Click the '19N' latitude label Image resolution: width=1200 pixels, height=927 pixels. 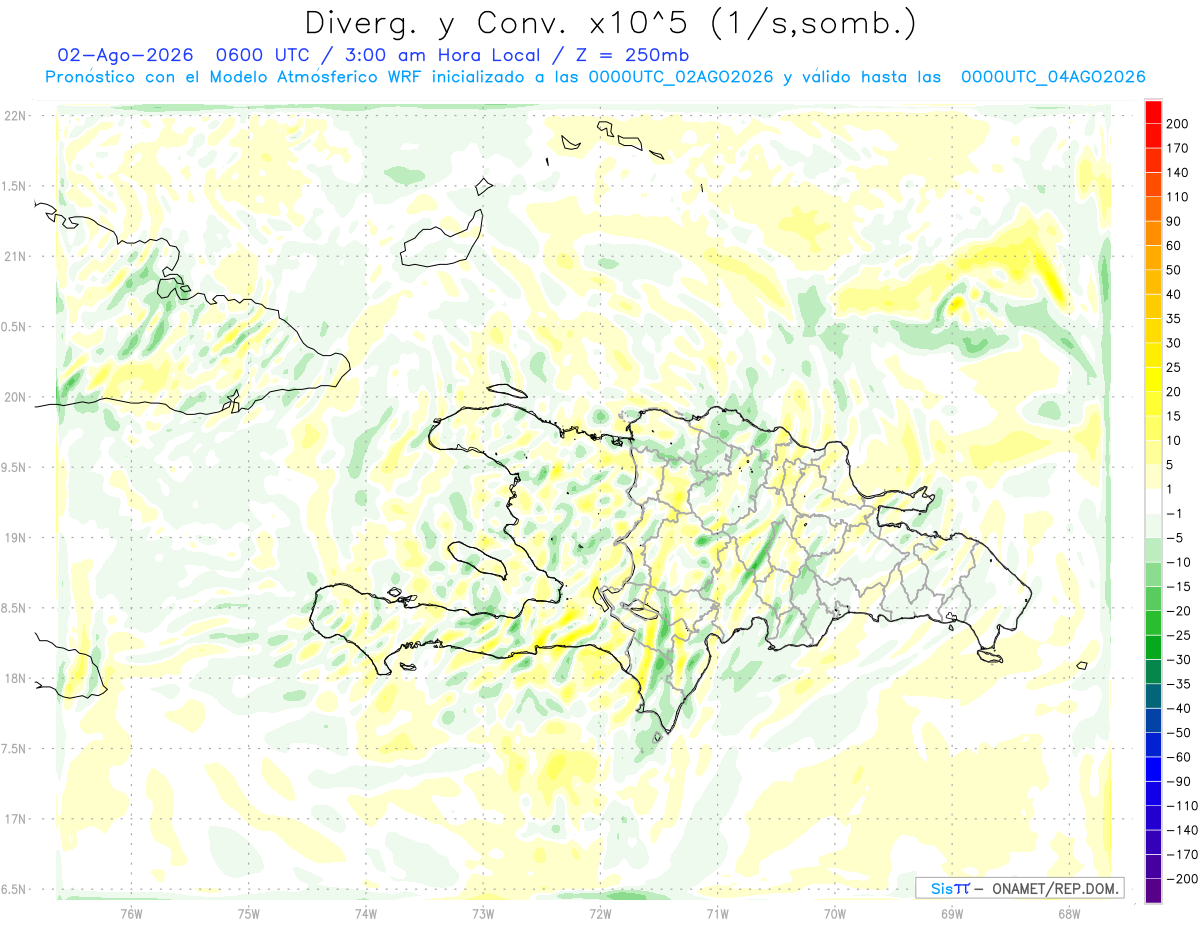(x=14, y=538)
